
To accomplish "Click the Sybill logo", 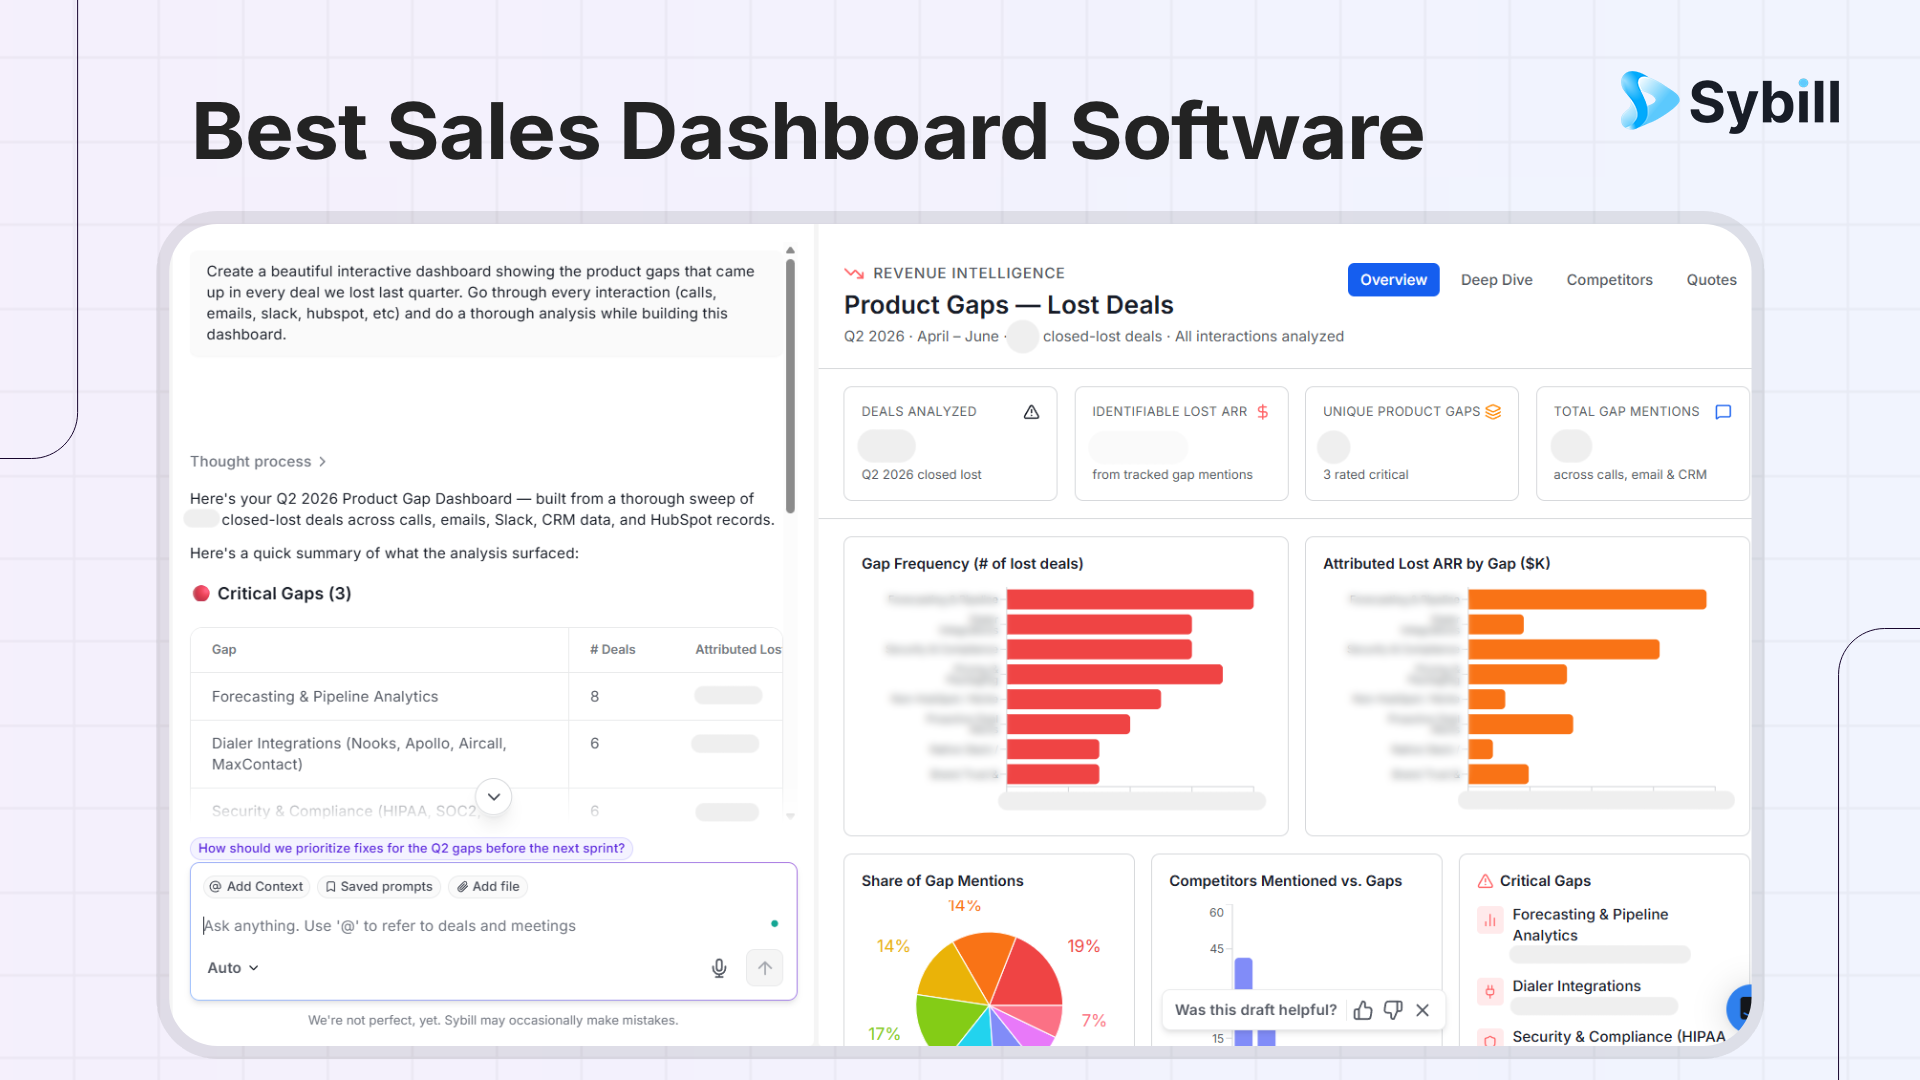I will pyautogui.click(x=1730, y=101).
